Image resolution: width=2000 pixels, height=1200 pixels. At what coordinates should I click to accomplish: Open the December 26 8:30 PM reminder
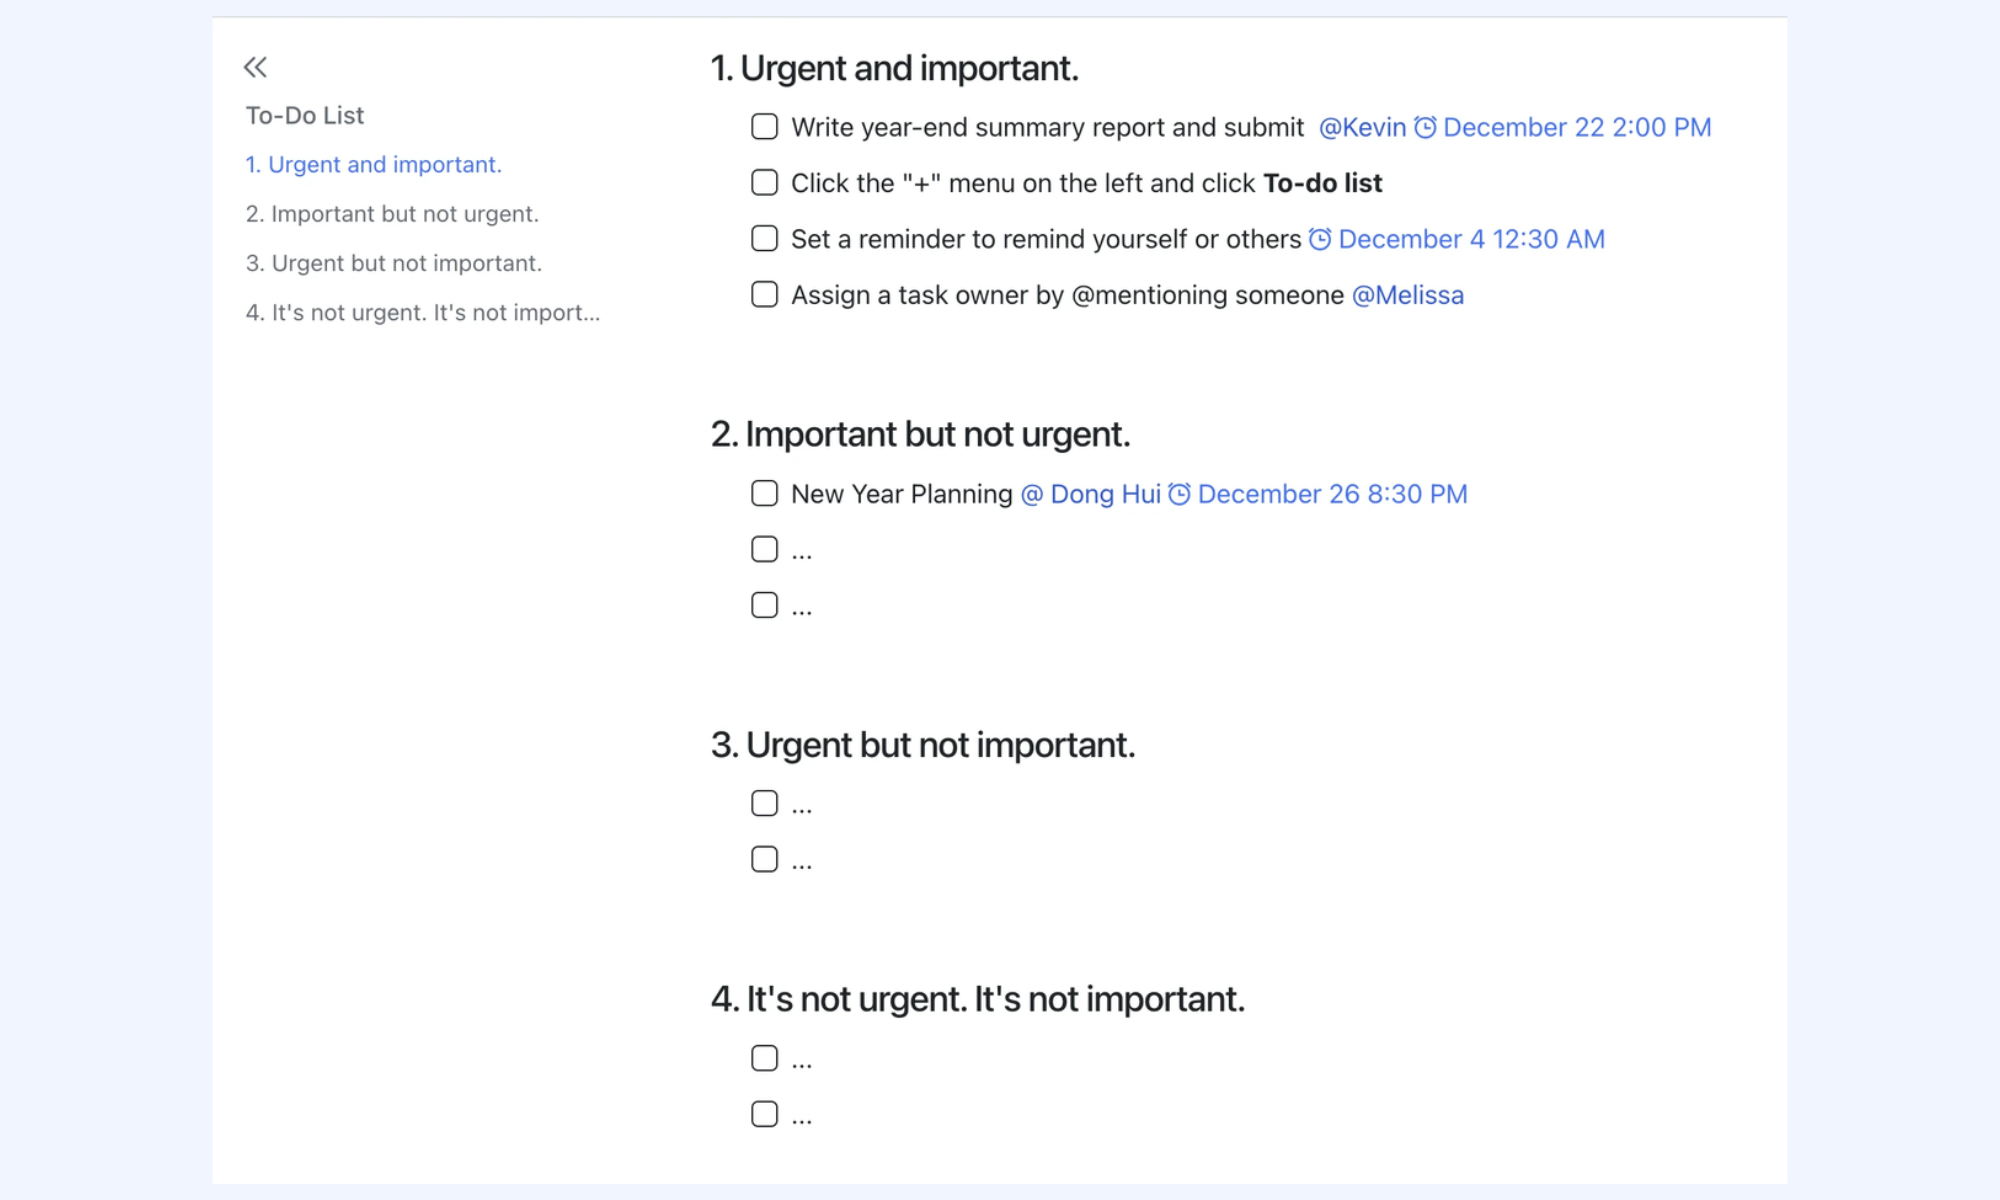pos(1332,494)
